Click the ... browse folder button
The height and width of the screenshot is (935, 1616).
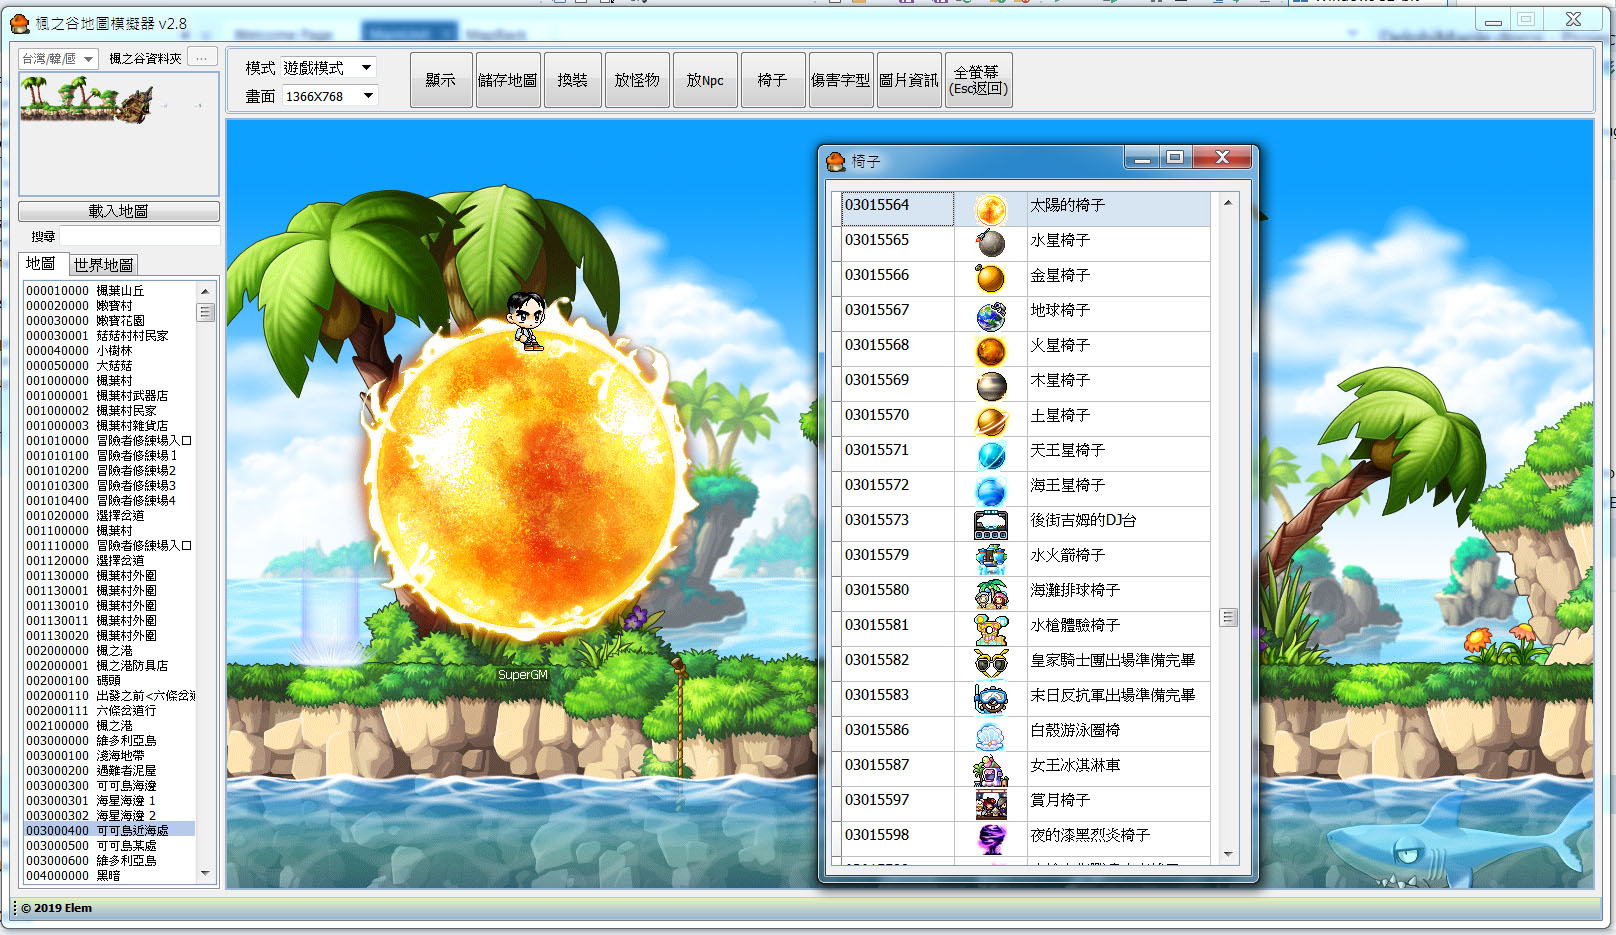[x=202, y=58]
